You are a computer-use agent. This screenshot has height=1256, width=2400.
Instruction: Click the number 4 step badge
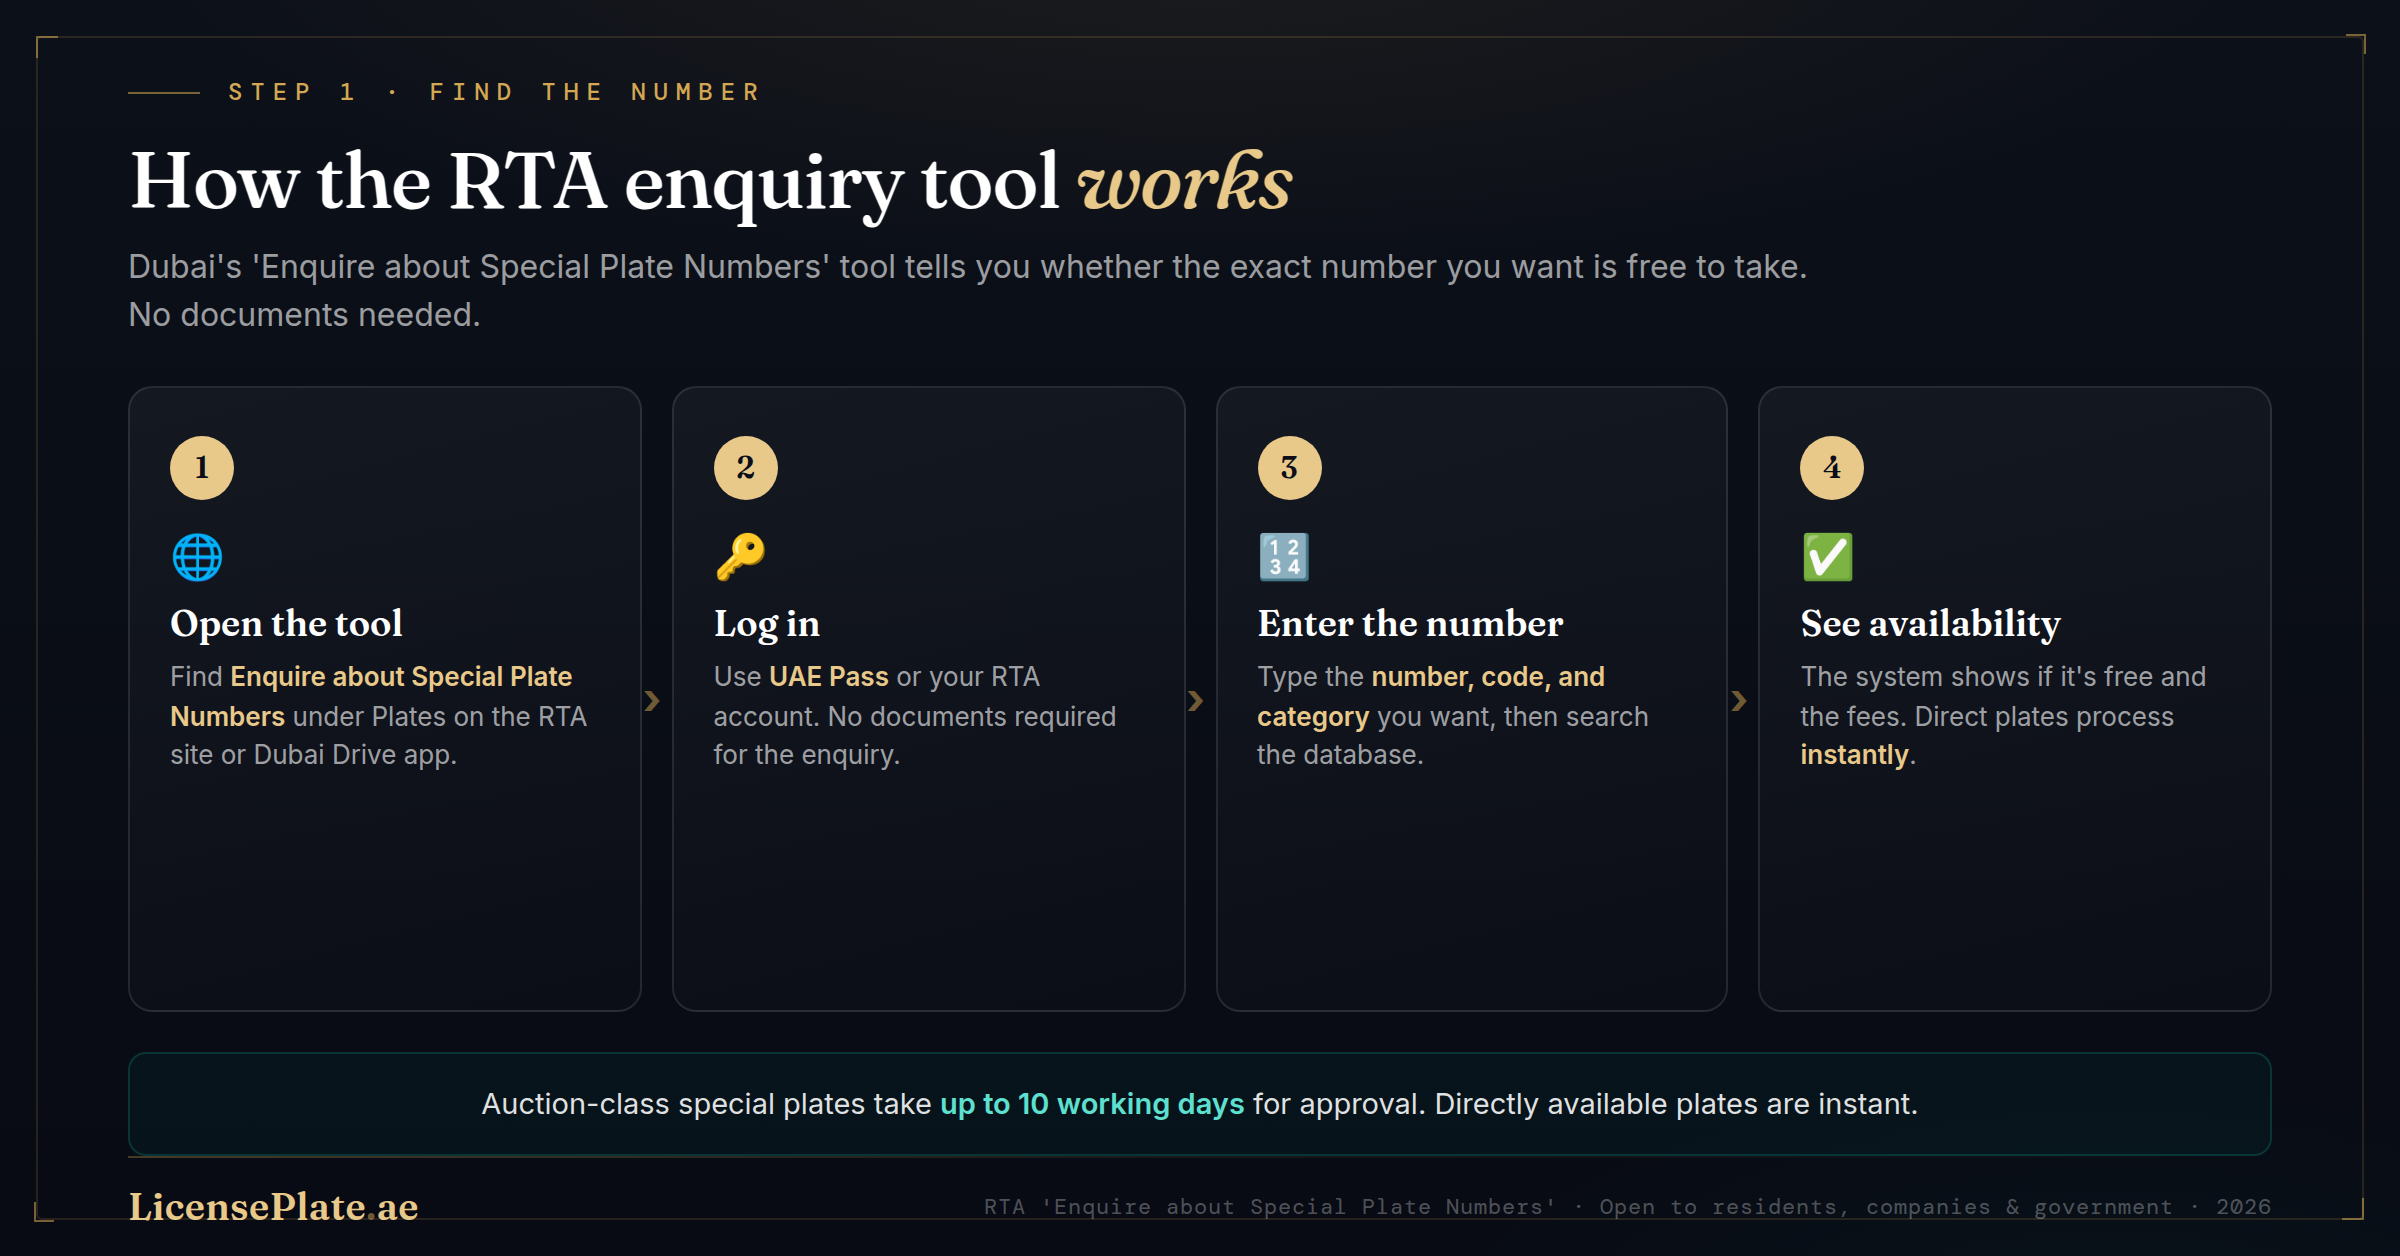point(1832,467)
